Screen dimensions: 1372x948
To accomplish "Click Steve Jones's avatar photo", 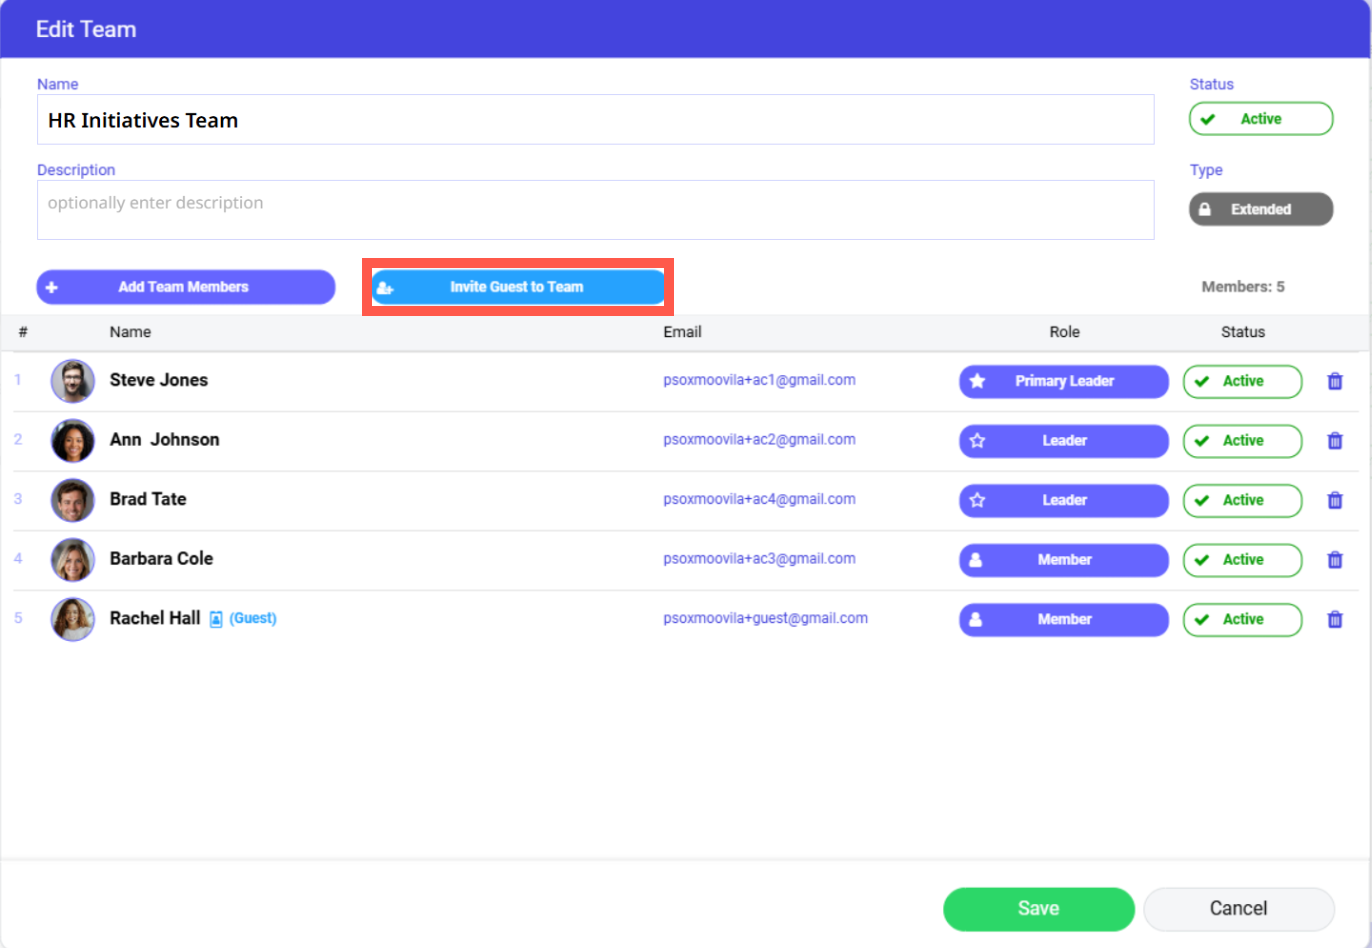I will [x=73, y=381].
